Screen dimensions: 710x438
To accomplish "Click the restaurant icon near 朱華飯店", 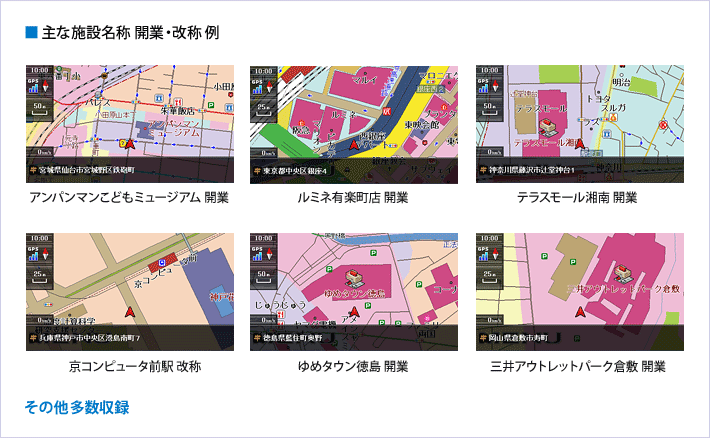I will point(178,101).
